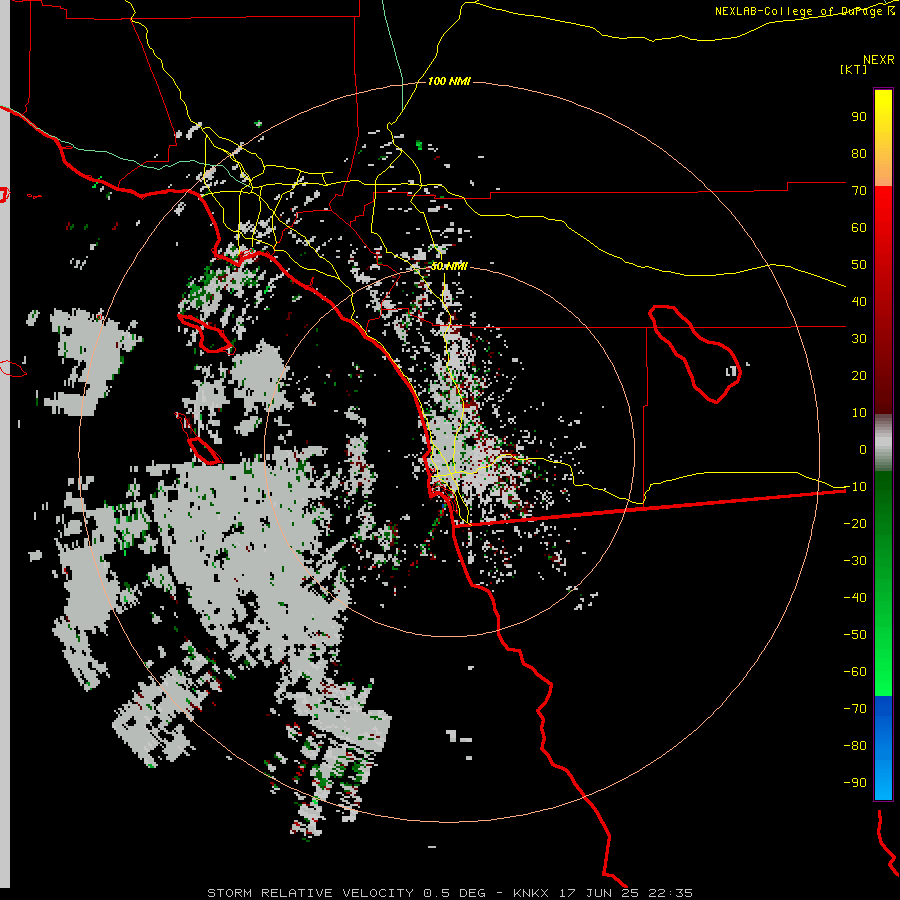Select the 10 value on the velocity scale
This screenshot has width=900, height=900.
point(859,413)
